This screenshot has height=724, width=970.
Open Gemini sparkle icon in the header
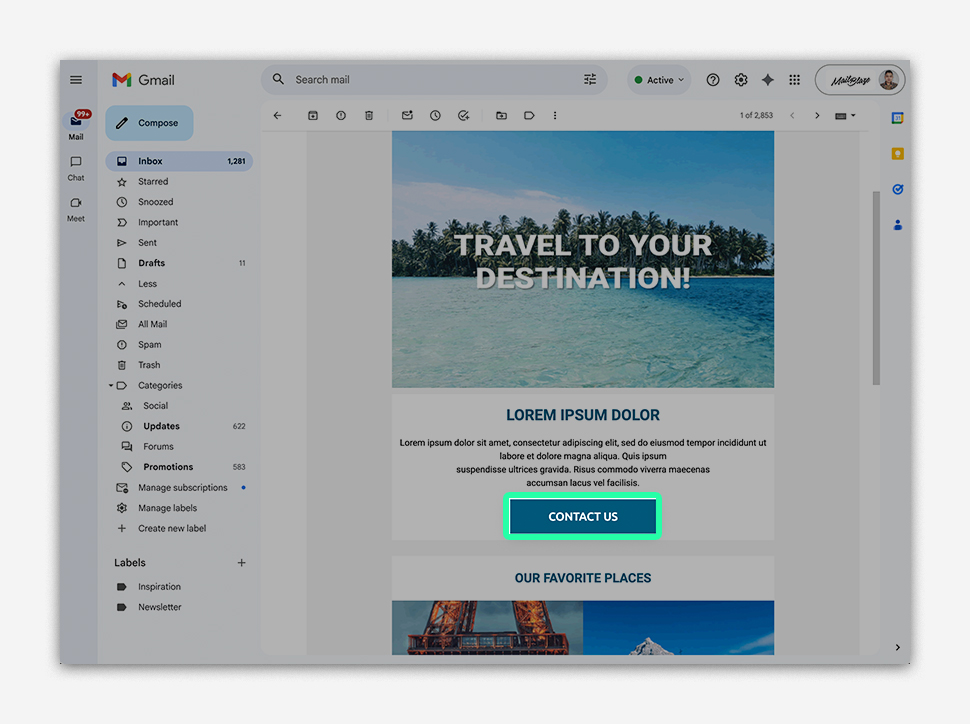(767, 80)
